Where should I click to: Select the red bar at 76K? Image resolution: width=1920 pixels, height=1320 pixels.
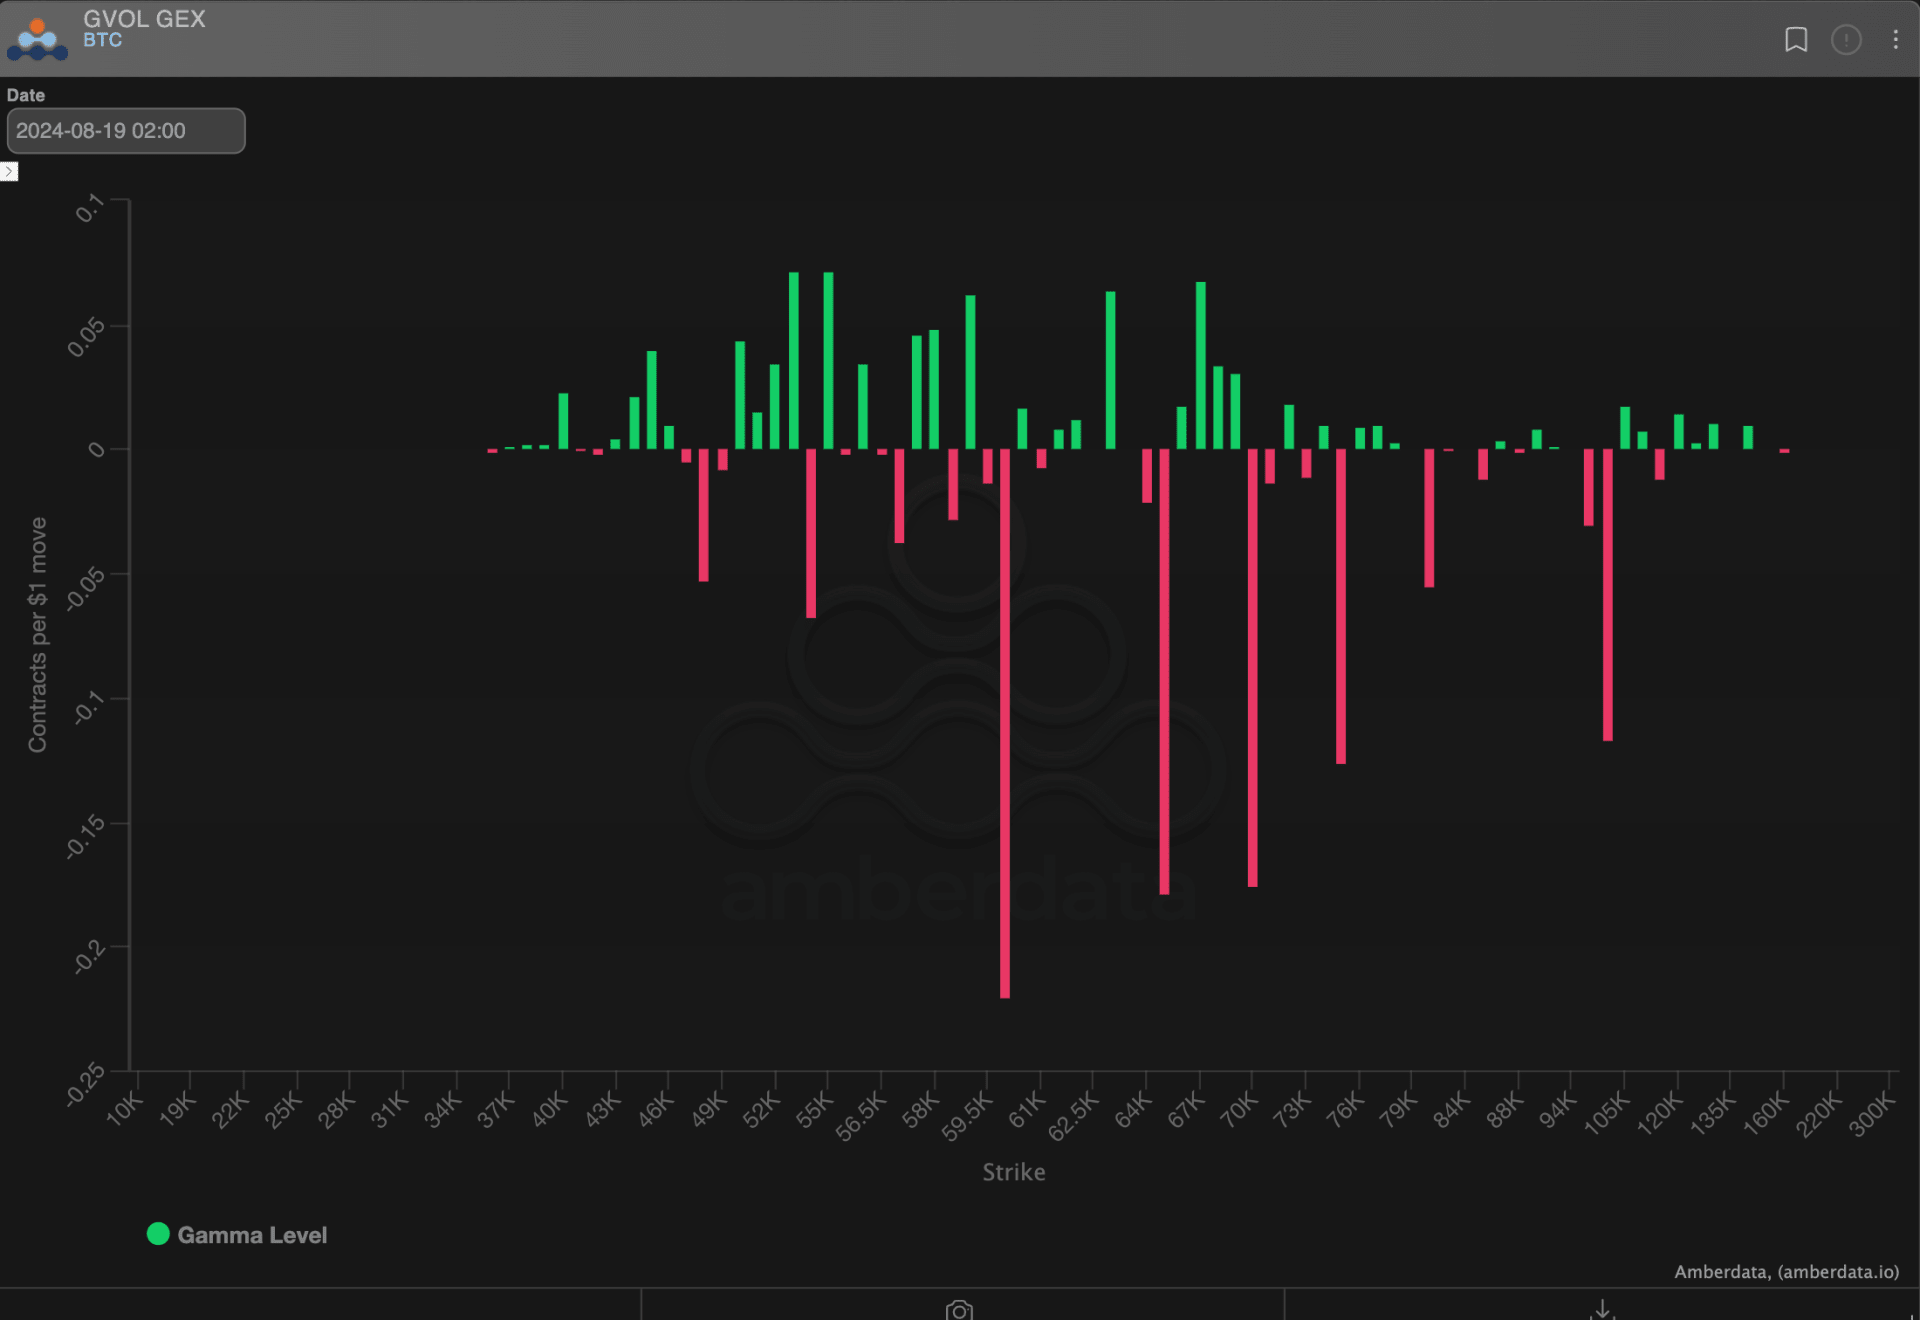pos(1341,606)
